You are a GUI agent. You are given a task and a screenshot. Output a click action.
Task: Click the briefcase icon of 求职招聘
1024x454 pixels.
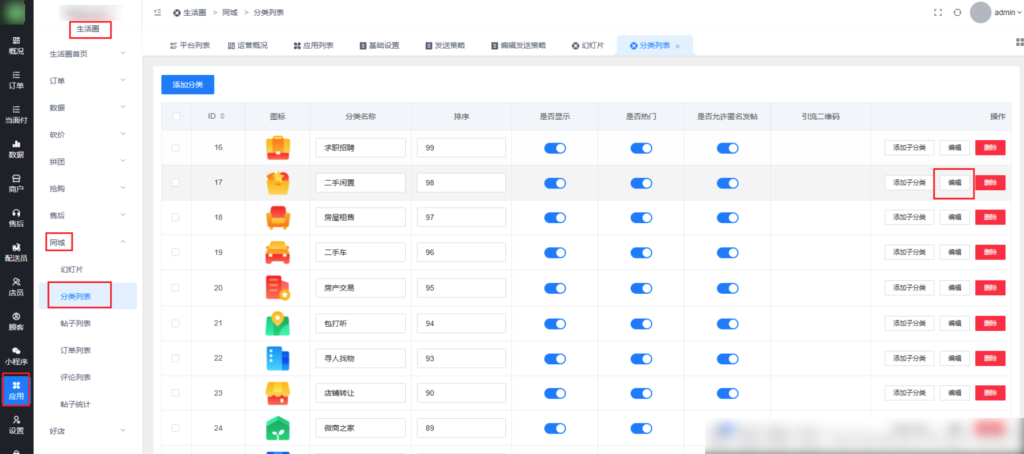tap(278, 148)
